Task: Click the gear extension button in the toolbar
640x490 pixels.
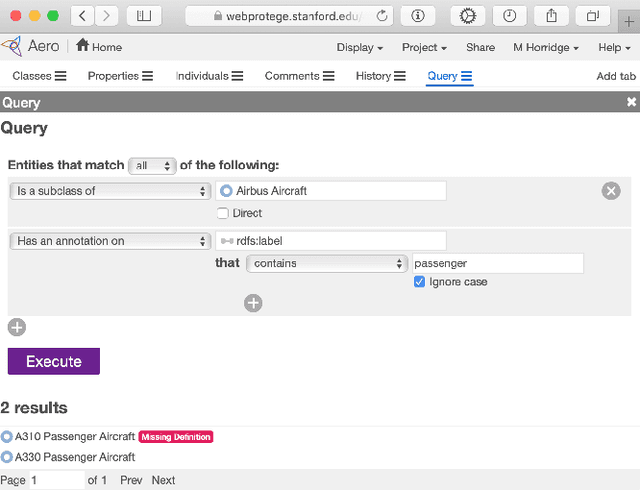Action: [467, 16]
